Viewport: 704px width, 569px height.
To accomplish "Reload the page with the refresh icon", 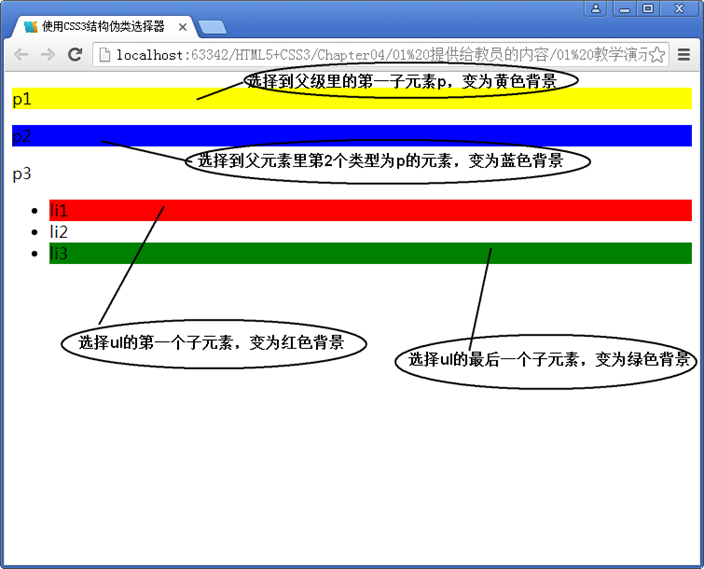I will 75,54.
